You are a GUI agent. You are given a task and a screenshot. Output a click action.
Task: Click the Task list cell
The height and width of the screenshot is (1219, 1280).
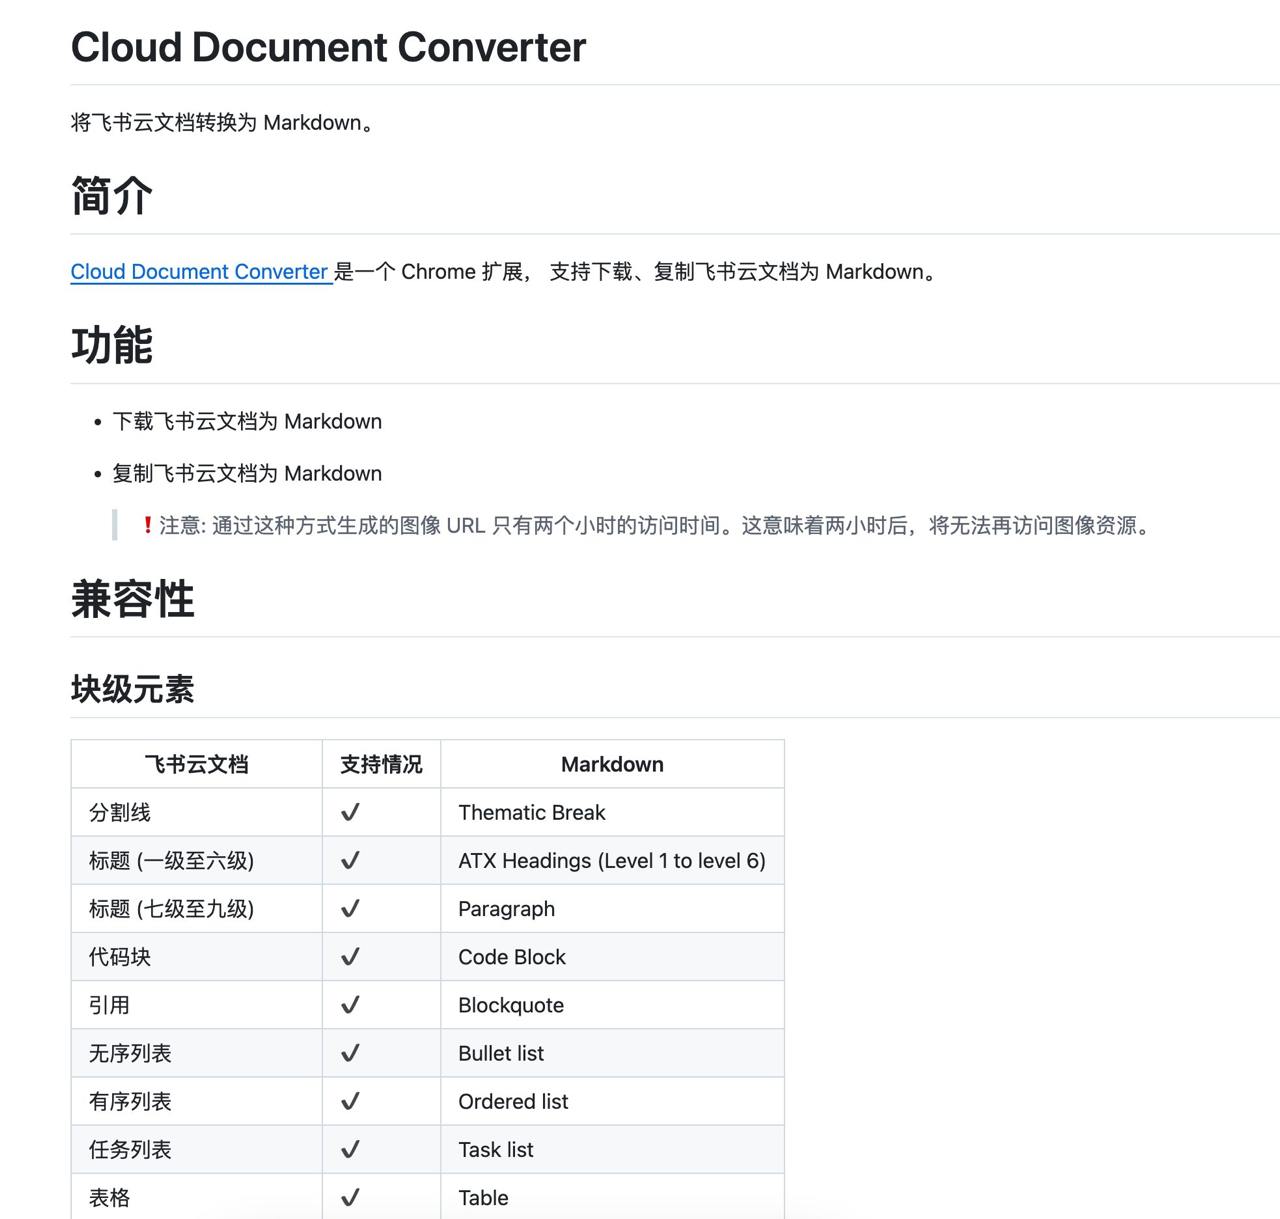click(x=612, y=1149)
